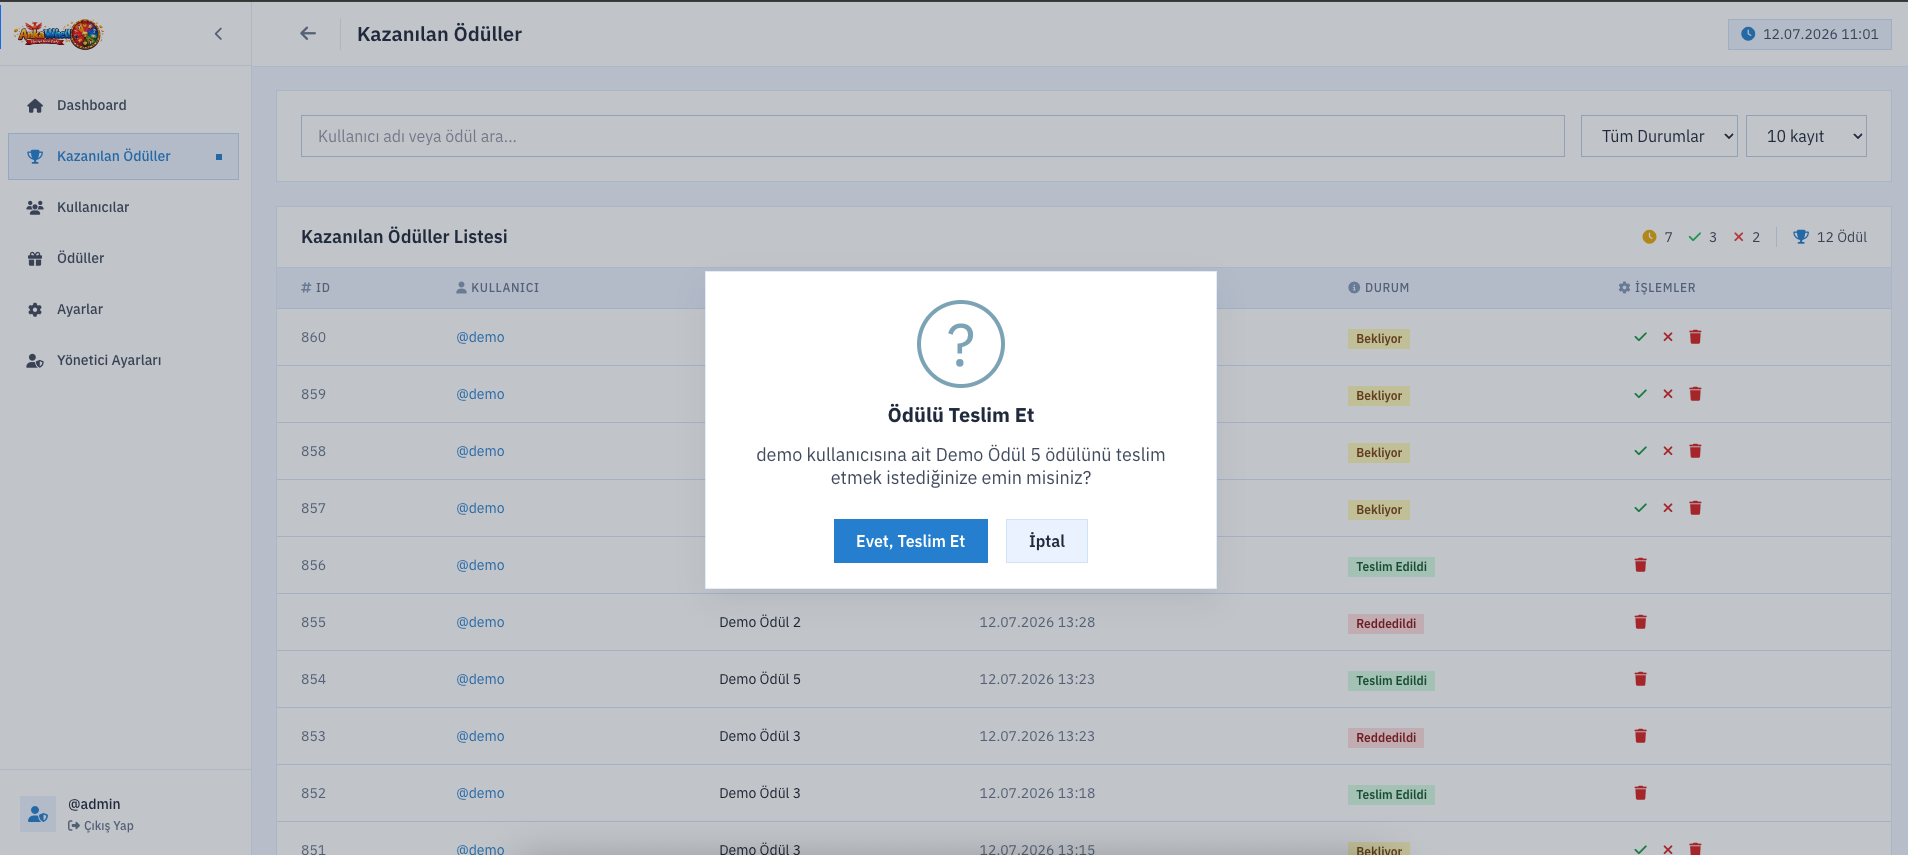Delete row 859 using trash icon
The image size is (1908, 855).
(x=1695, y=394)
